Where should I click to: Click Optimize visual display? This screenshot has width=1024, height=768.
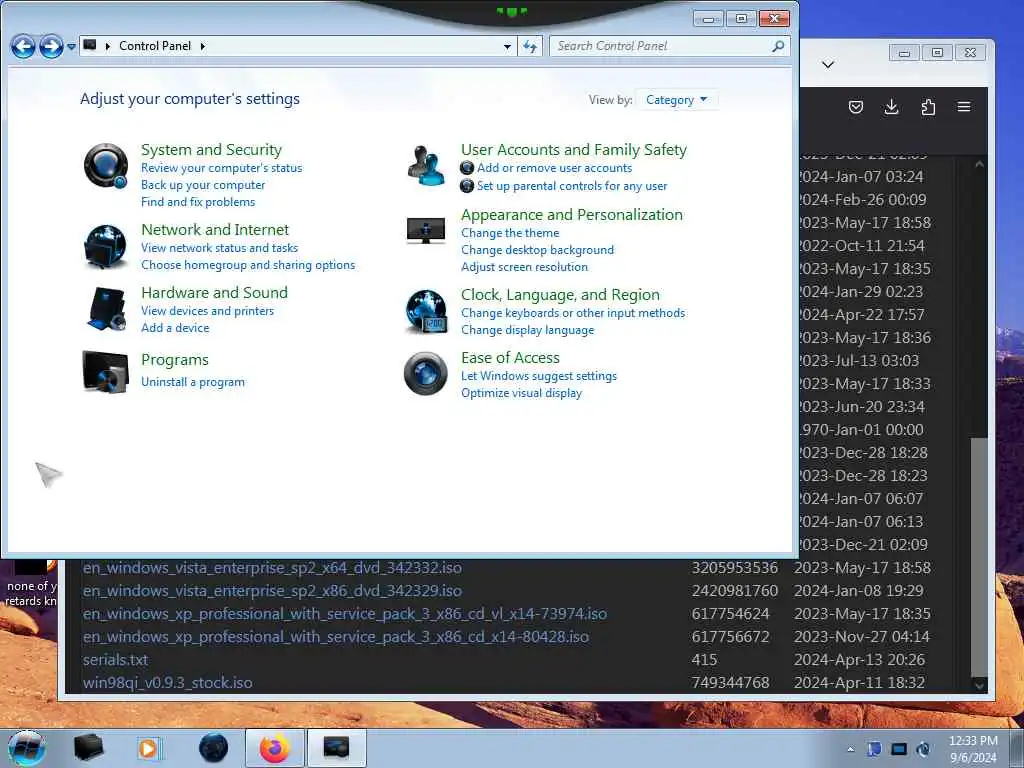click(x=521, y=393)
